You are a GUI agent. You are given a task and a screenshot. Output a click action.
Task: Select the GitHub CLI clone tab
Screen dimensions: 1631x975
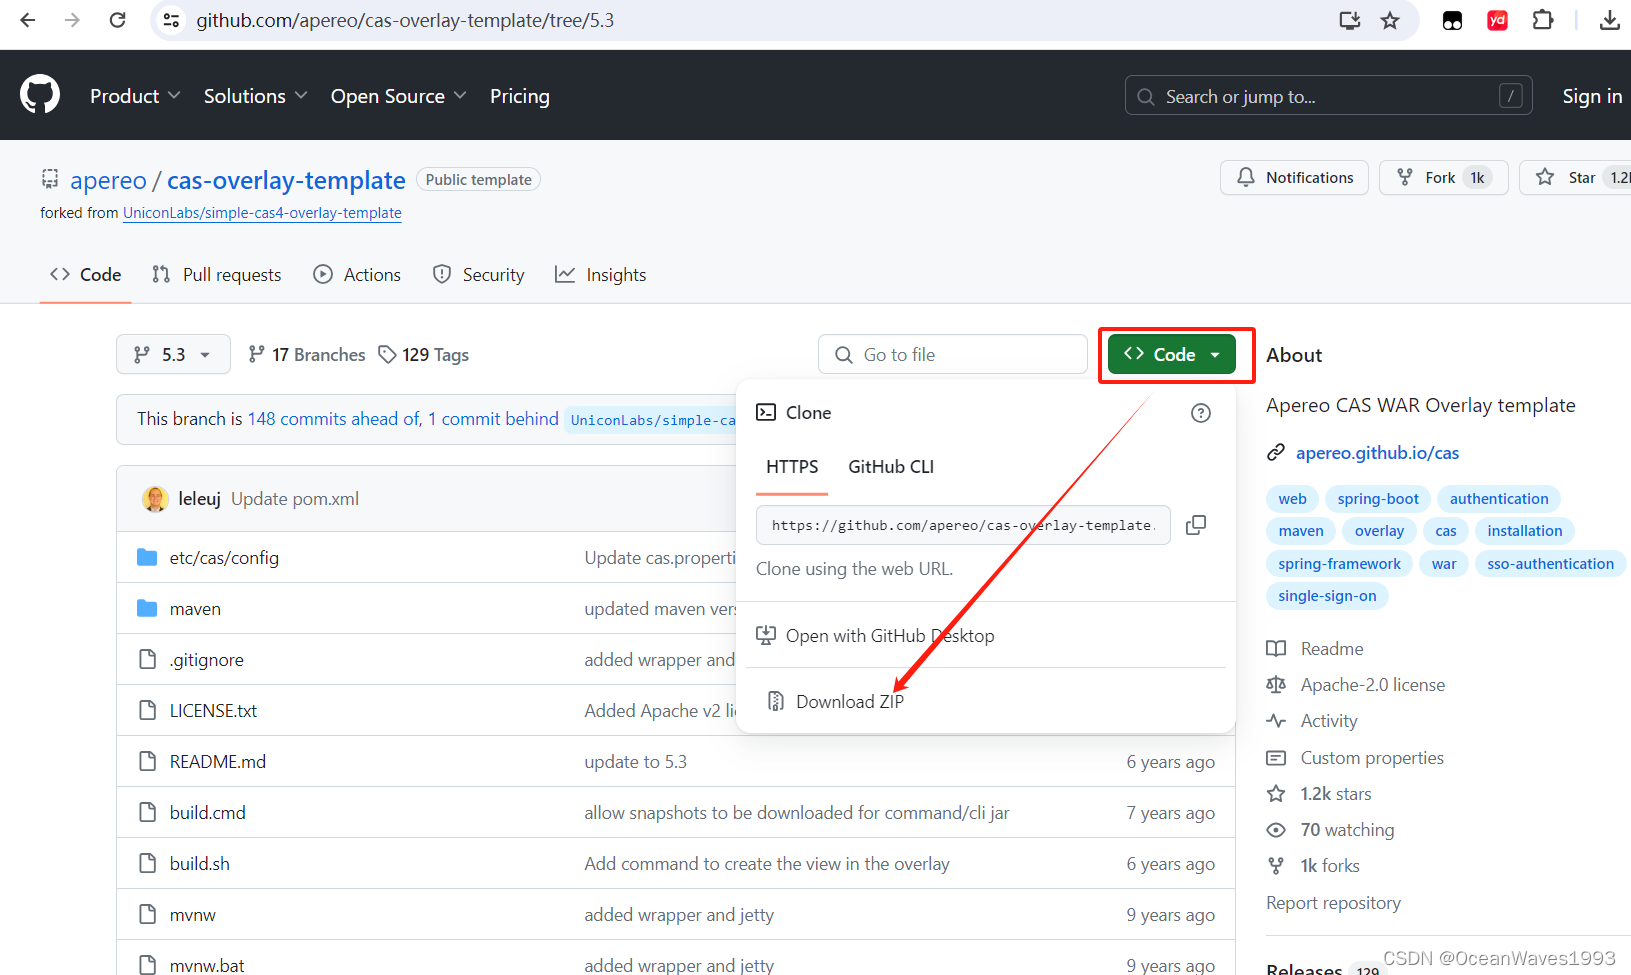[891, 467]
